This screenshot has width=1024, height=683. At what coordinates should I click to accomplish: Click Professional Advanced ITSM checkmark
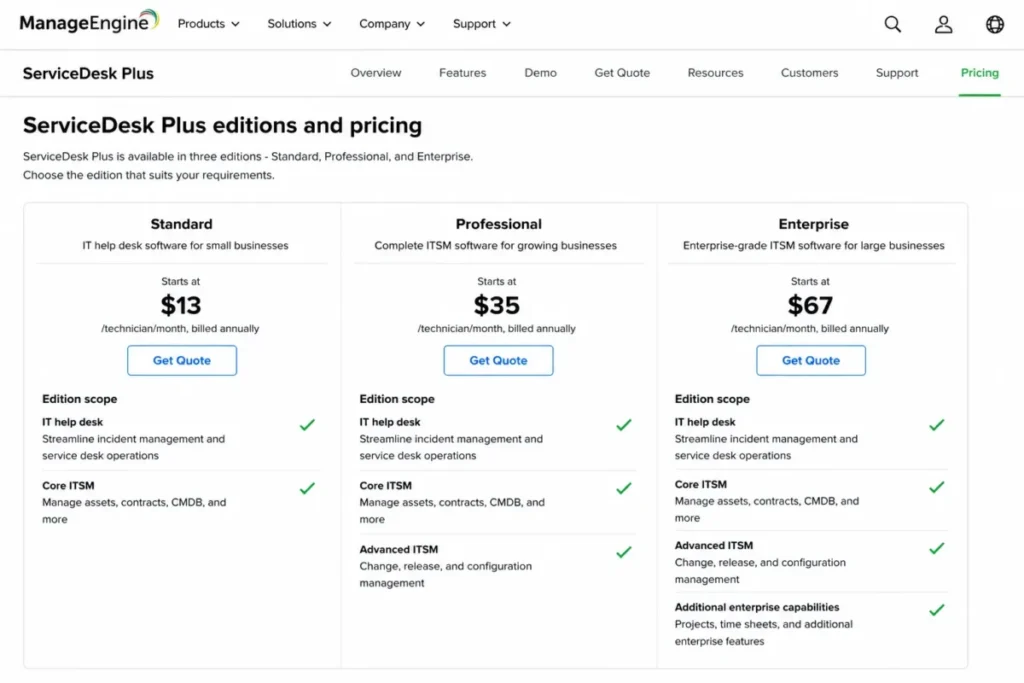624,552
